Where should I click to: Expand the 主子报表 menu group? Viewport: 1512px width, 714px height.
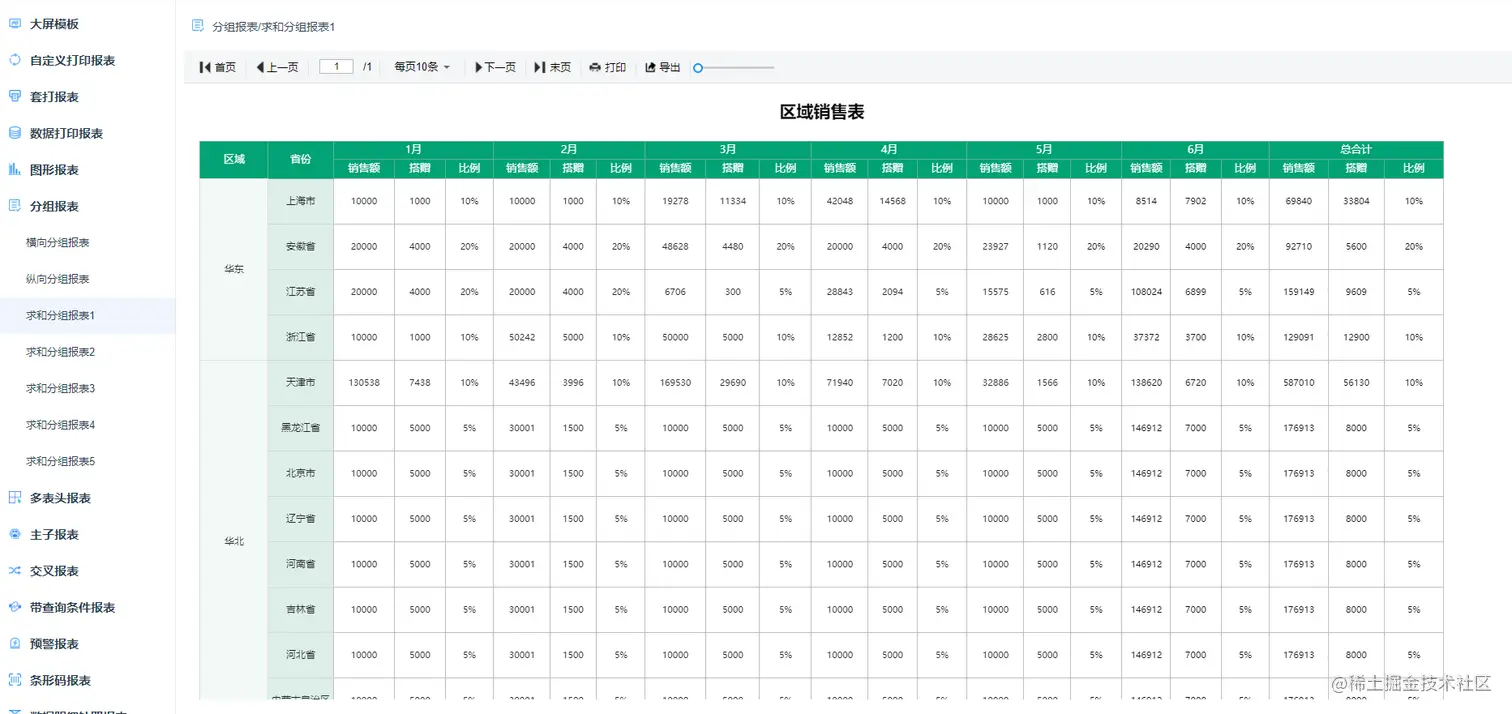[87, 534]
